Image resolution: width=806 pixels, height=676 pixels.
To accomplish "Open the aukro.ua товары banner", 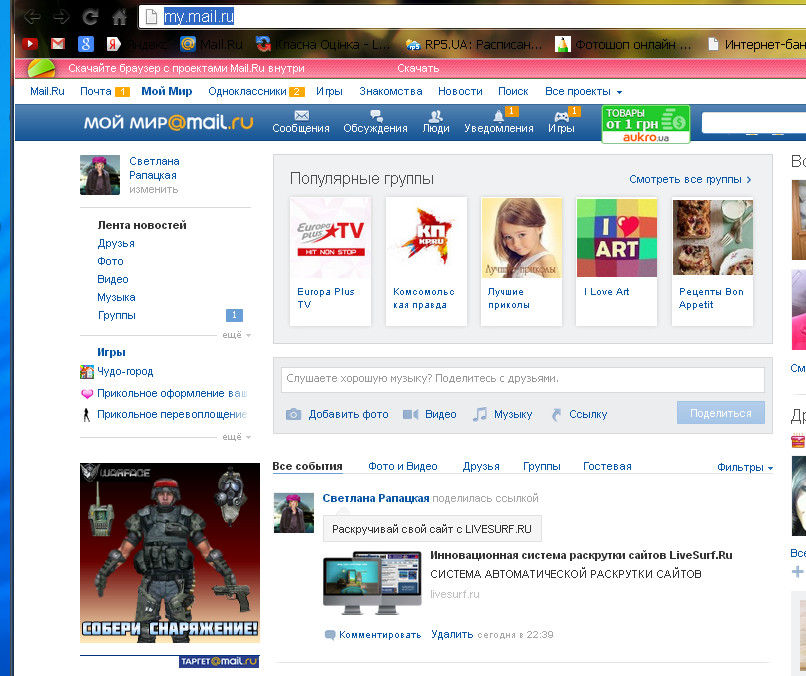I will pyautogui.click(x=646, y=124).
